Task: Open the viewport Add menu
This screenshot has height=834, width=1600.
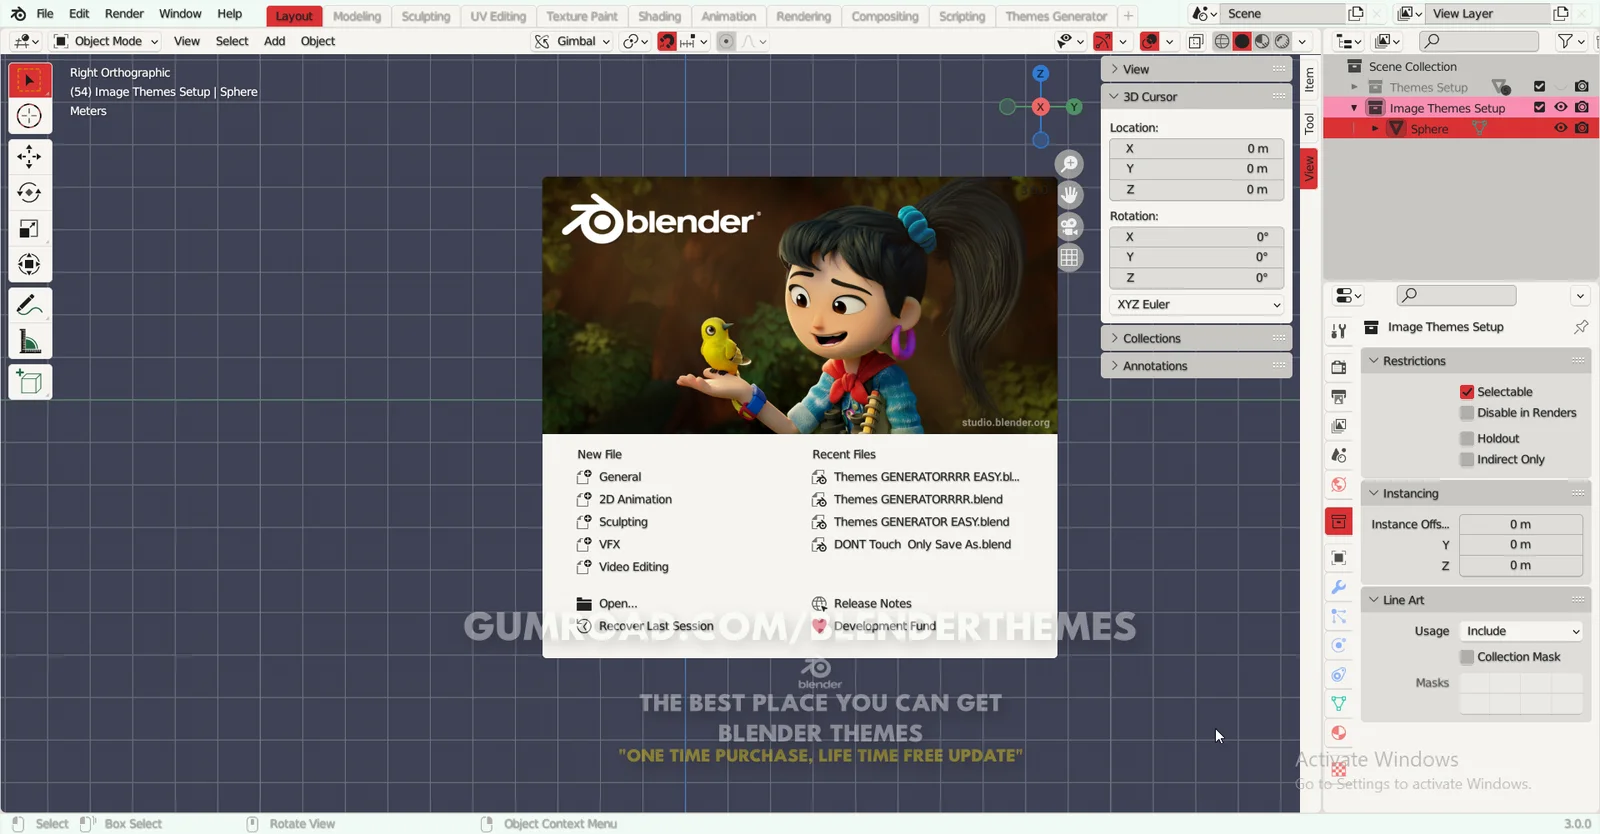Action: coord(274,41)
